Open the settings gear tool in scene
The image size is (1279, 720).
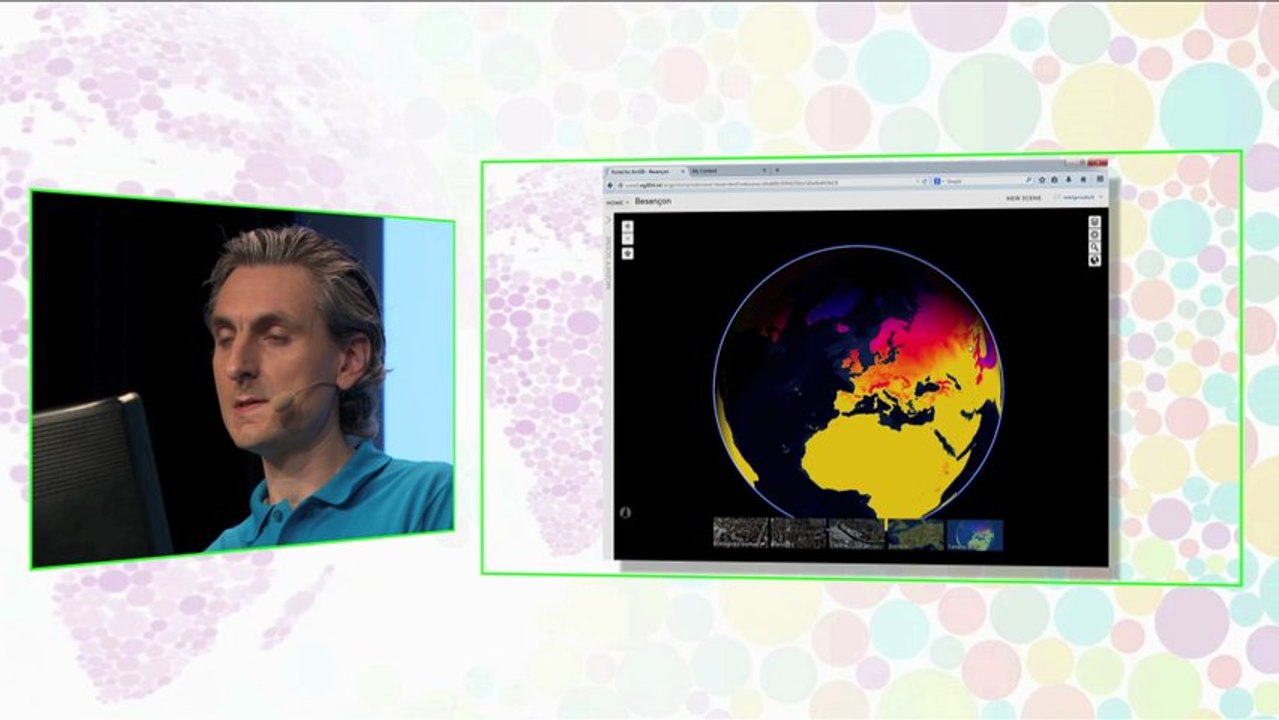(1095, 235)
